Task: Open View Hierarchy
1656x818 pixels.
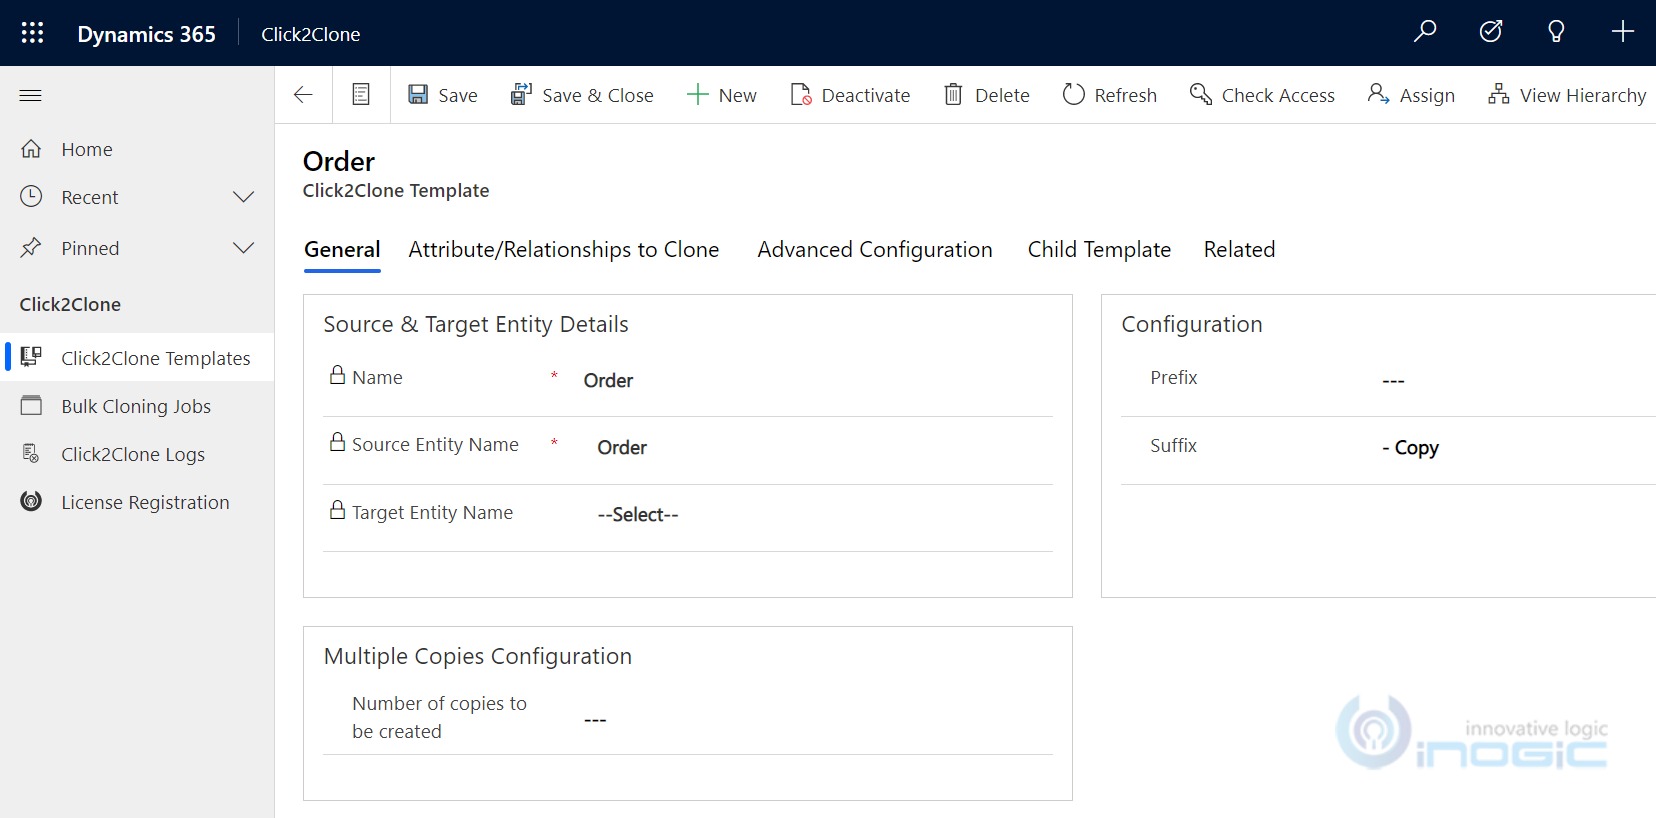Action: (1567, 95)
